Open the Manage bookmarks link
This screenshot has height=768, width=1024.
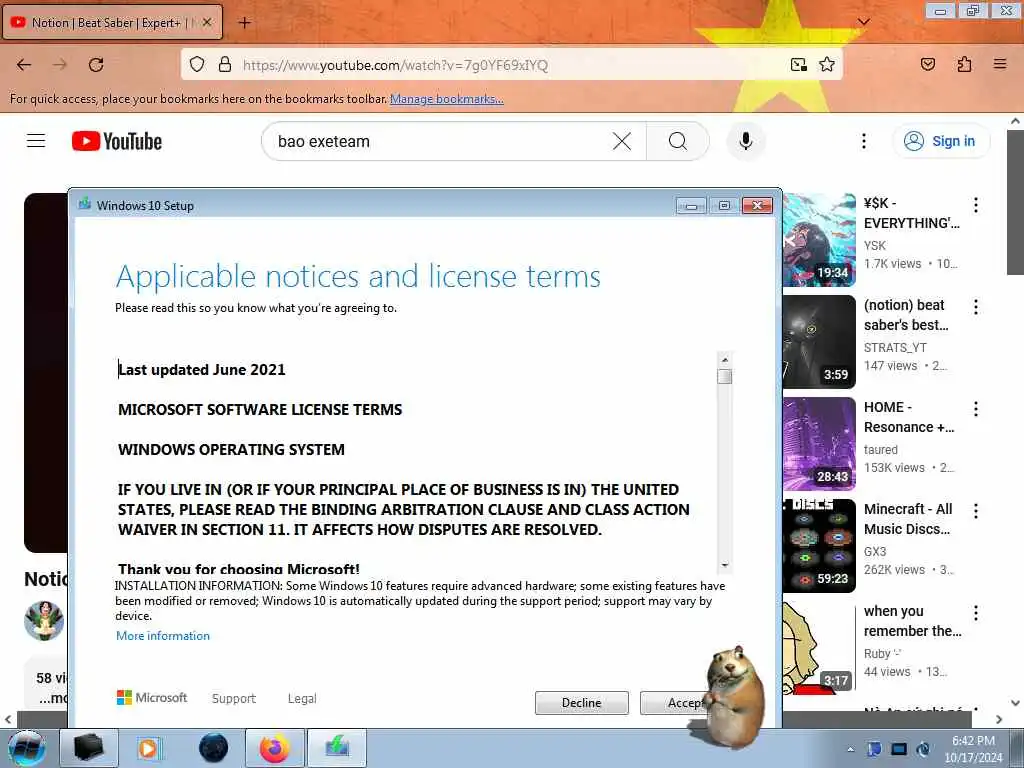click(447, 99)
